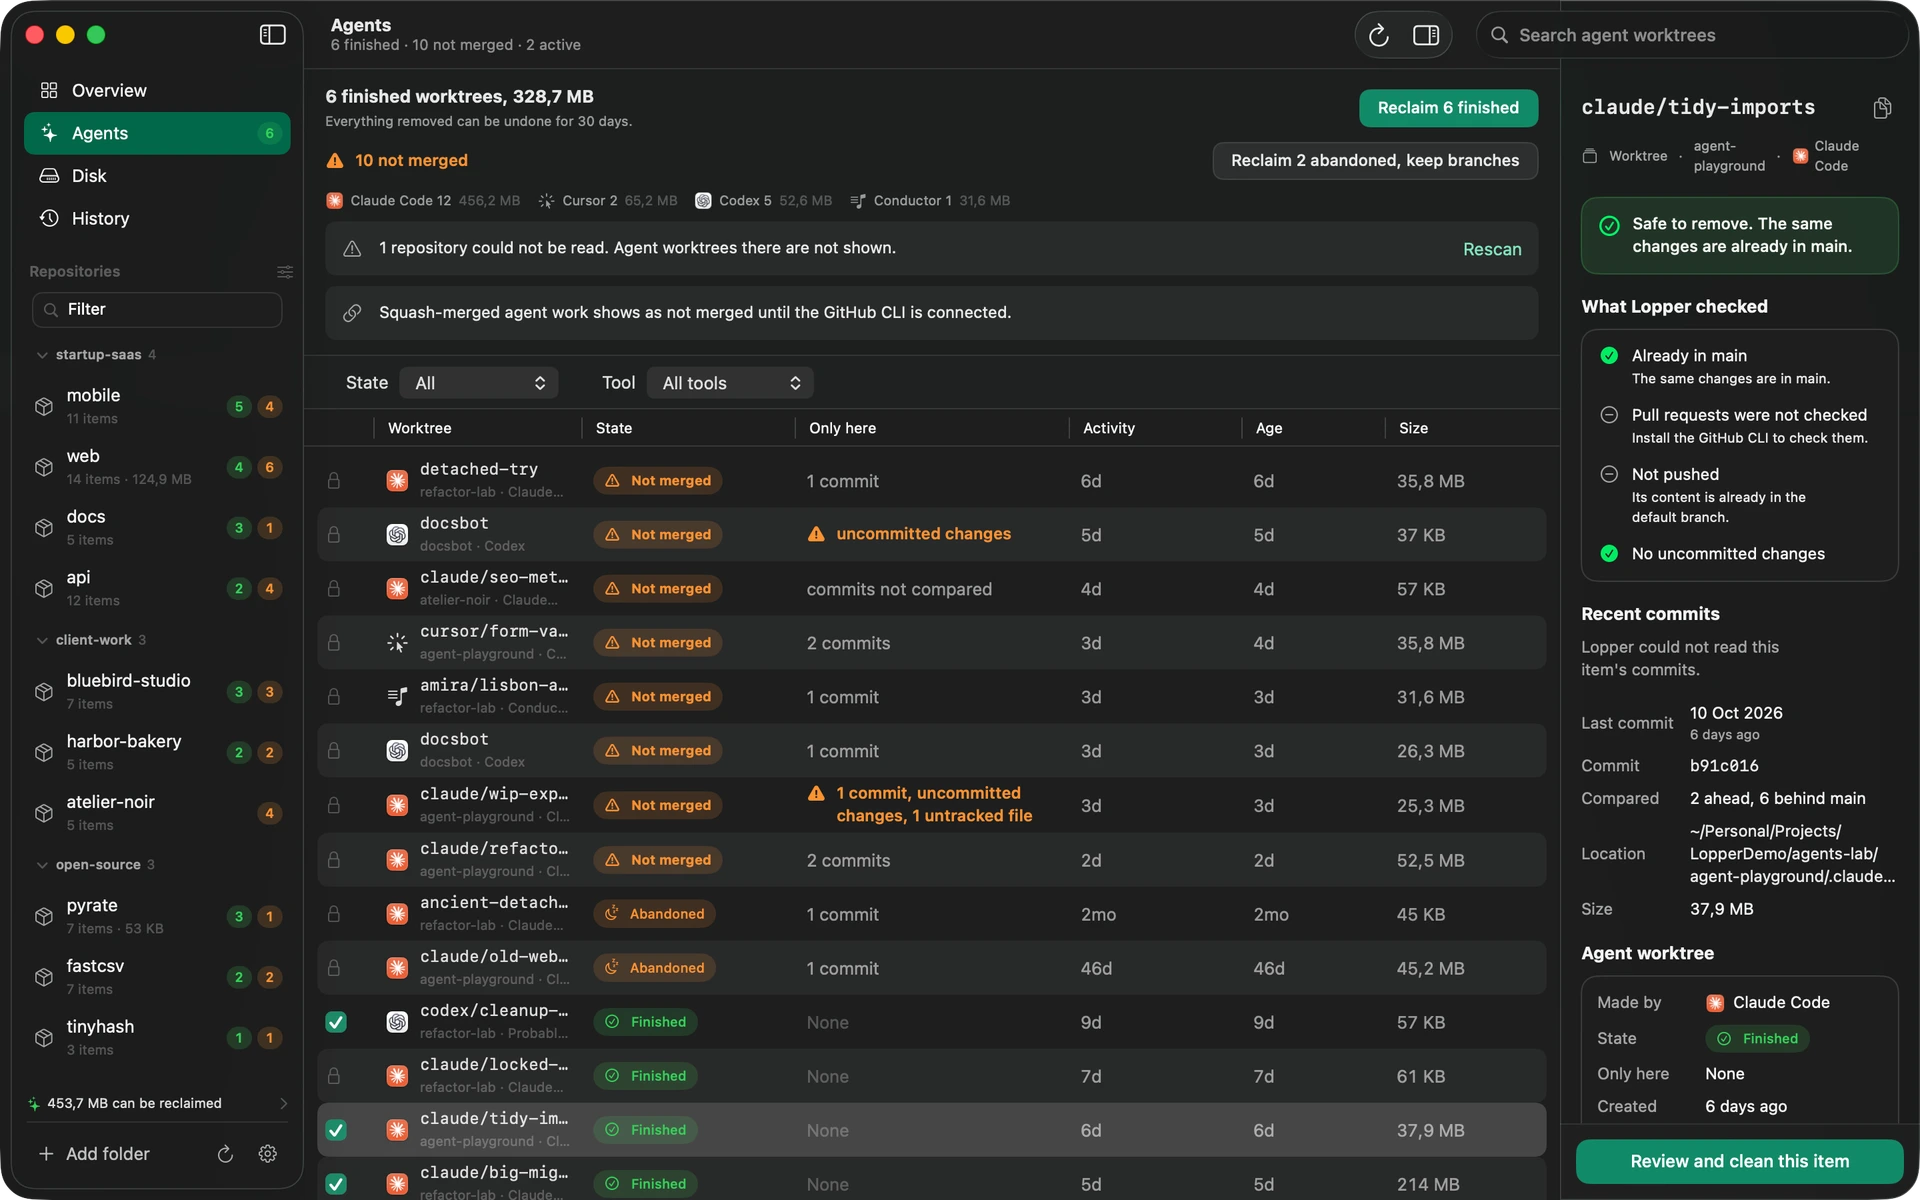Open the State filter dropdown
The image size is (1920, 1200).
[x=479, y=383]
